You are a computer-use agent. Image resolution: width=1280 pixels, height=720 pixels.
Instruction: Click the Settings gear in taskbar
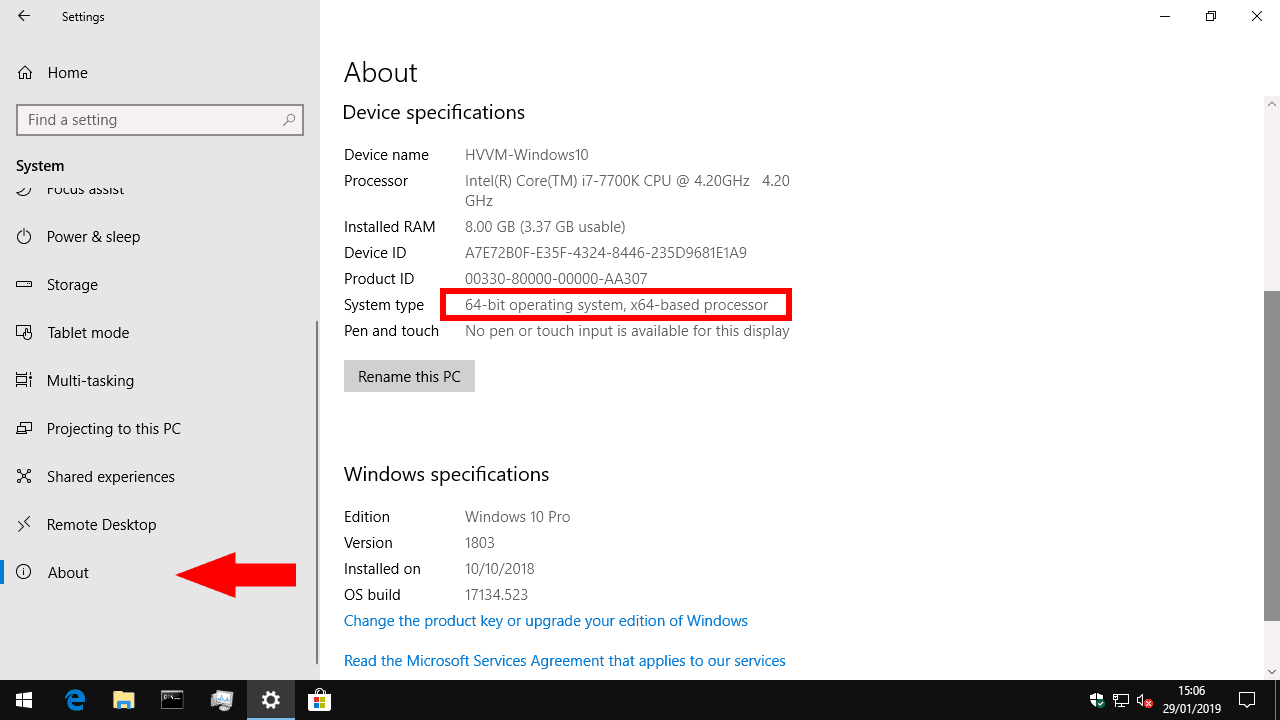click(x=270, y=700)
